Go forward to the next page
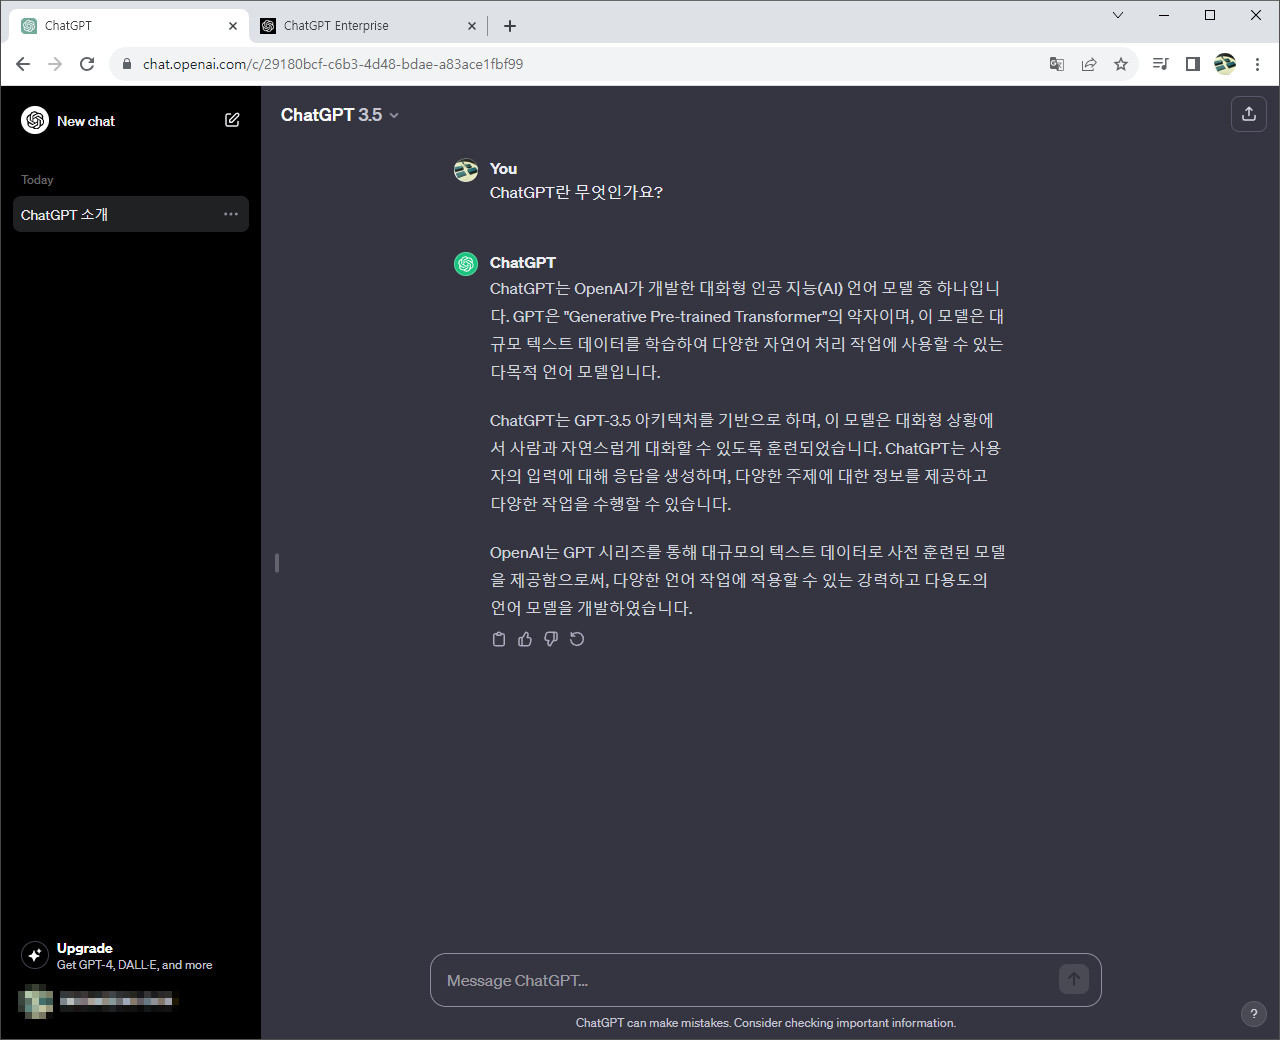This screenshot has height=1040, width=1280. tap(55, 64)
